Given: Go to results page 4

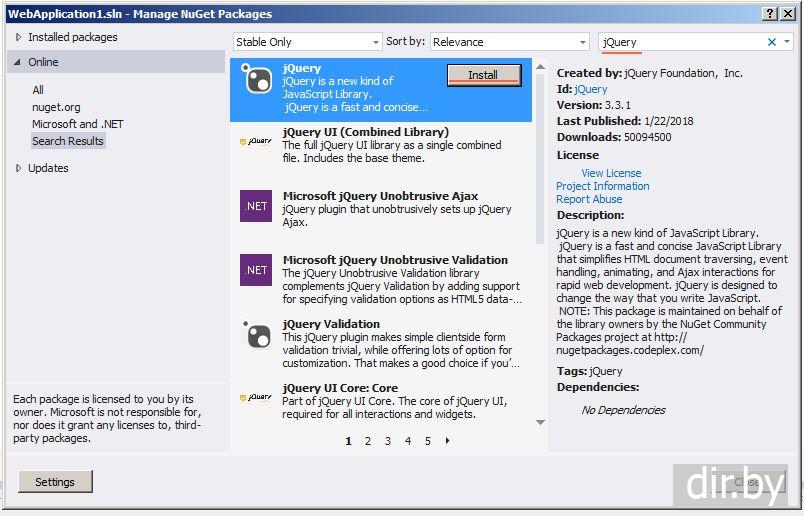Looking at the screenshot, I should [408, 441].
